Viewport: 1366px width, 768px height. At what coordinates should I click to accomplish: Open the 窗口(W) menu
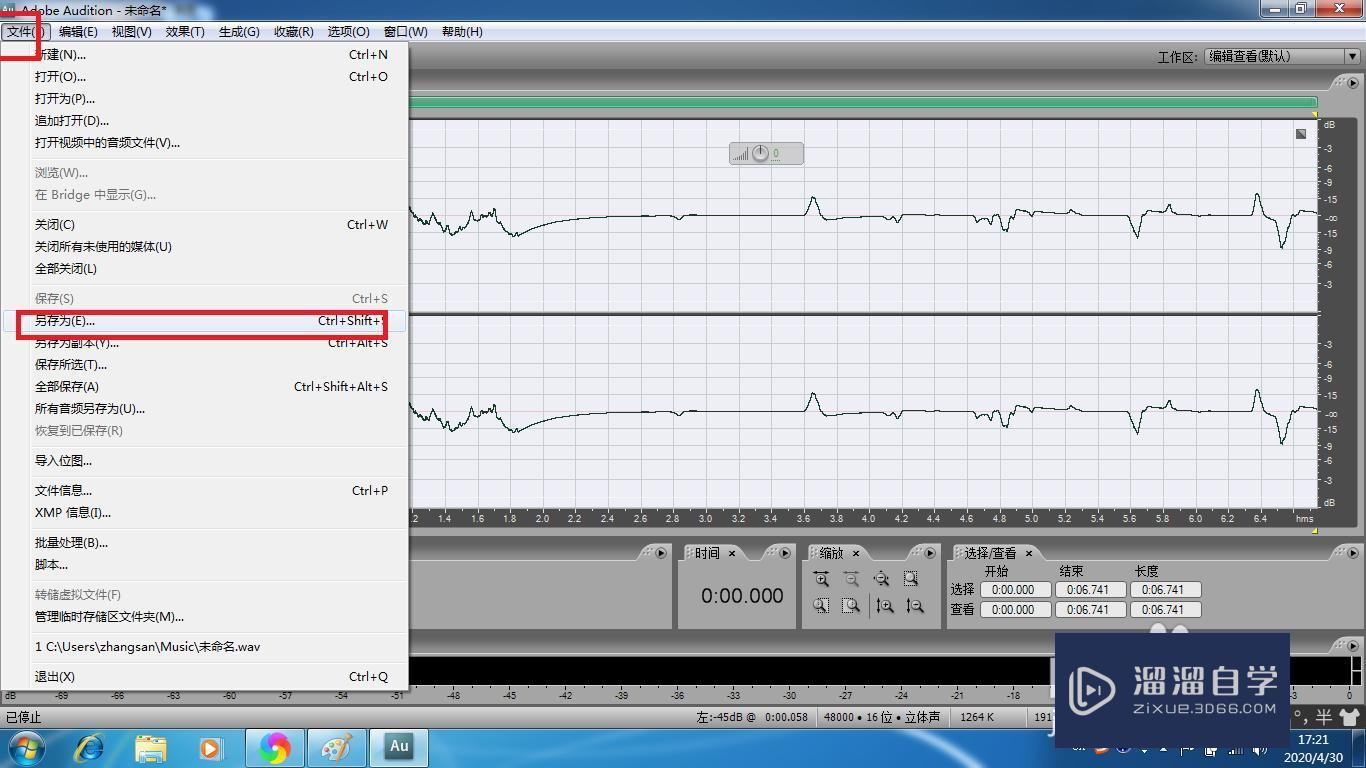pyautogui.click(x=405, y=32)
